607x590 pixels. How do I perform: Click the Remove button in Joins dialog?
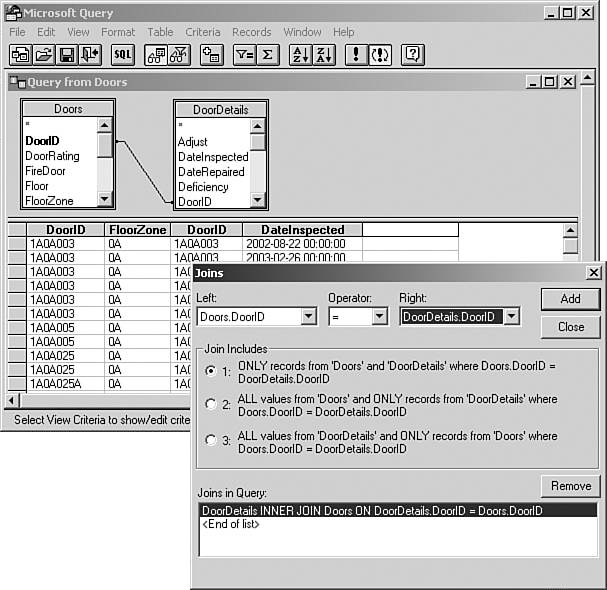coord(571,486)
